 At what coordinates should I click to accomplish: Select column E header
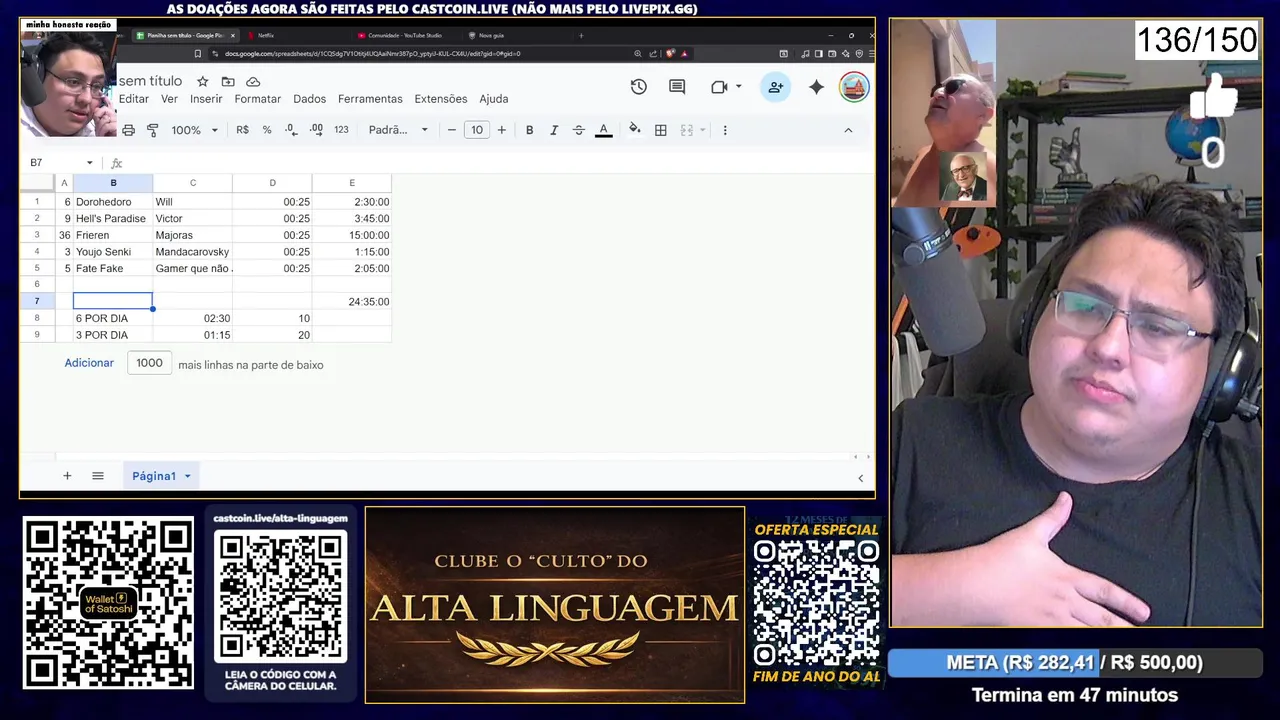click(x=352, y=183)
